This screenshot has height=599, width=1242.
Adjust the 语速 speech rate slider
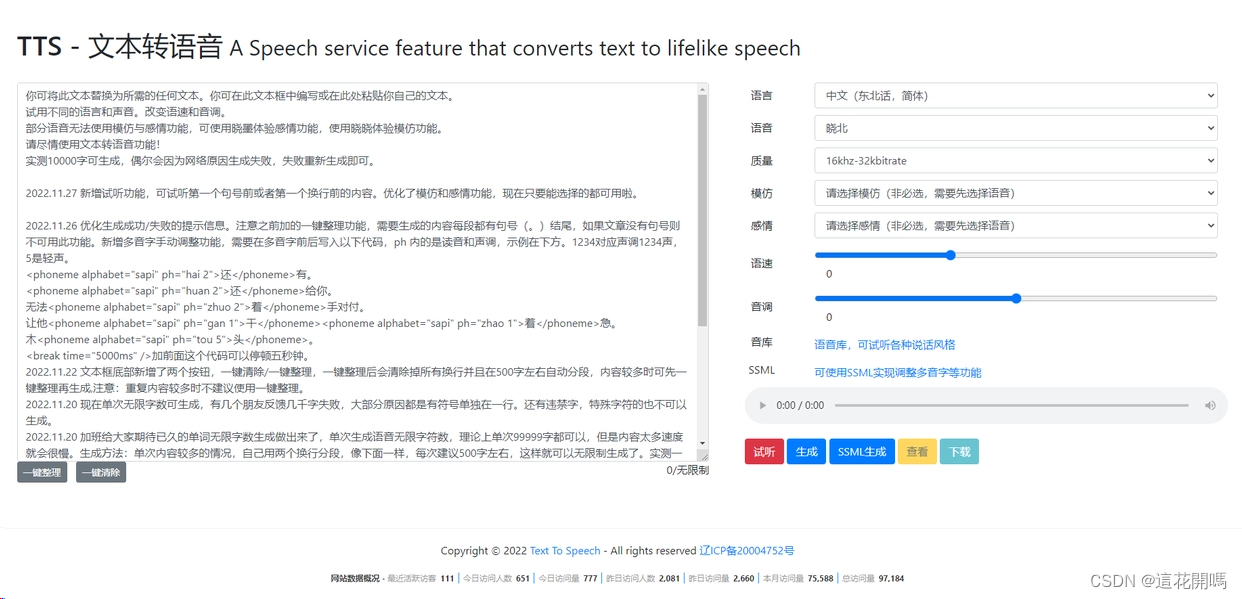point(949,255)
